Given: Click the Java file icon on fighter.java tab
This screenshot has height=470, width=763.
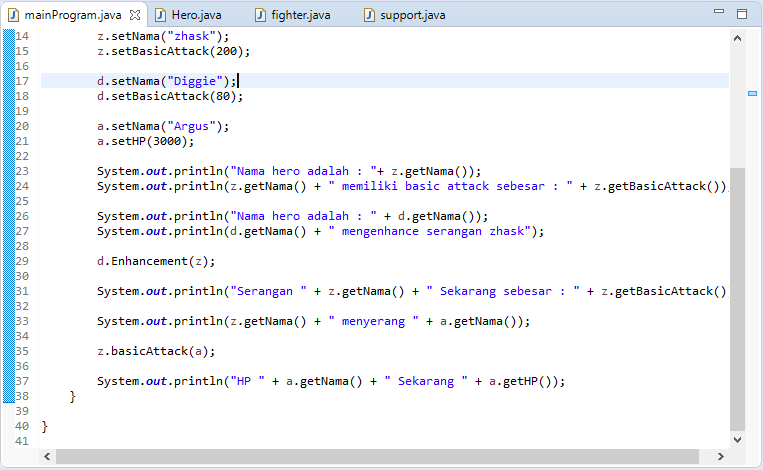Looking at the screenshot, I should pyautogui.click(x=260, y=15).
